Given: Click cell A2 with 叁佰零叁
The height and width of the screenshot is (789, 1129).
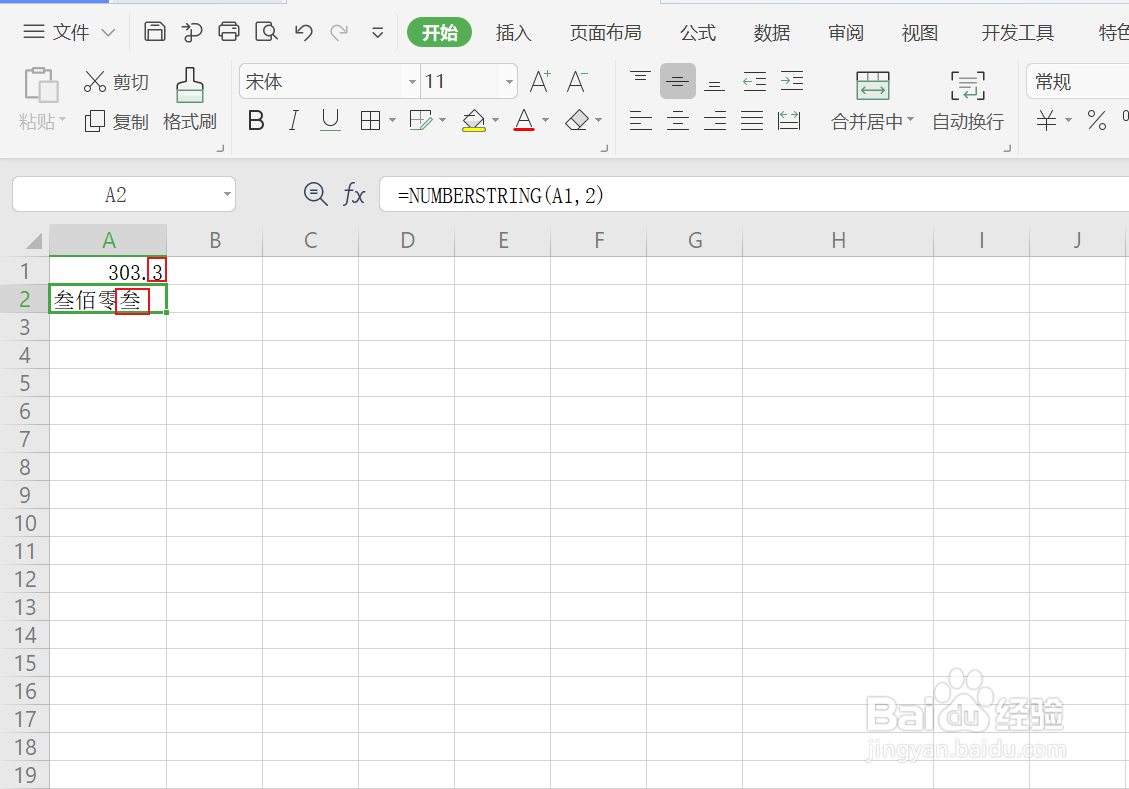Looking at the screenshot, I should 108,299.
